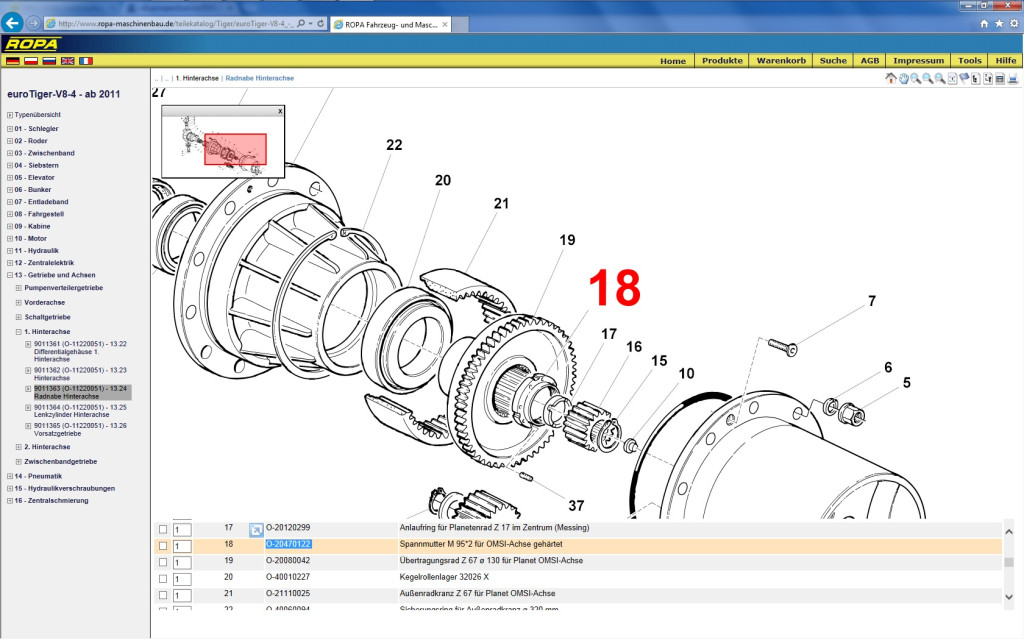Select the Typenübersicht tree entry
Screen dimensions: 1024x640
point(37,115)
